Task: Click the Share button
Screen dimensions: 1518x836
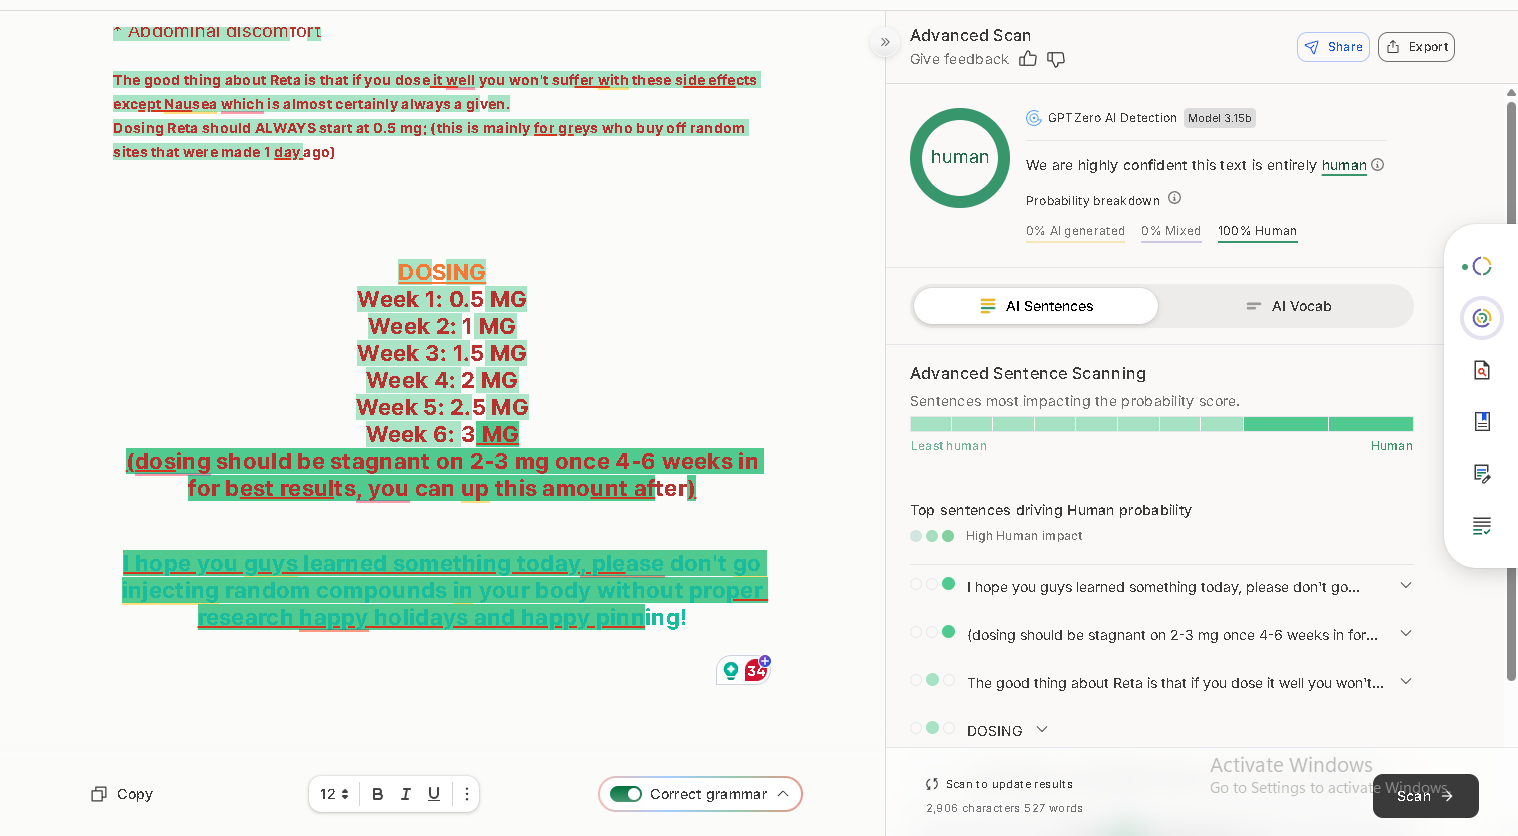Action: (x=1333, y=47)
